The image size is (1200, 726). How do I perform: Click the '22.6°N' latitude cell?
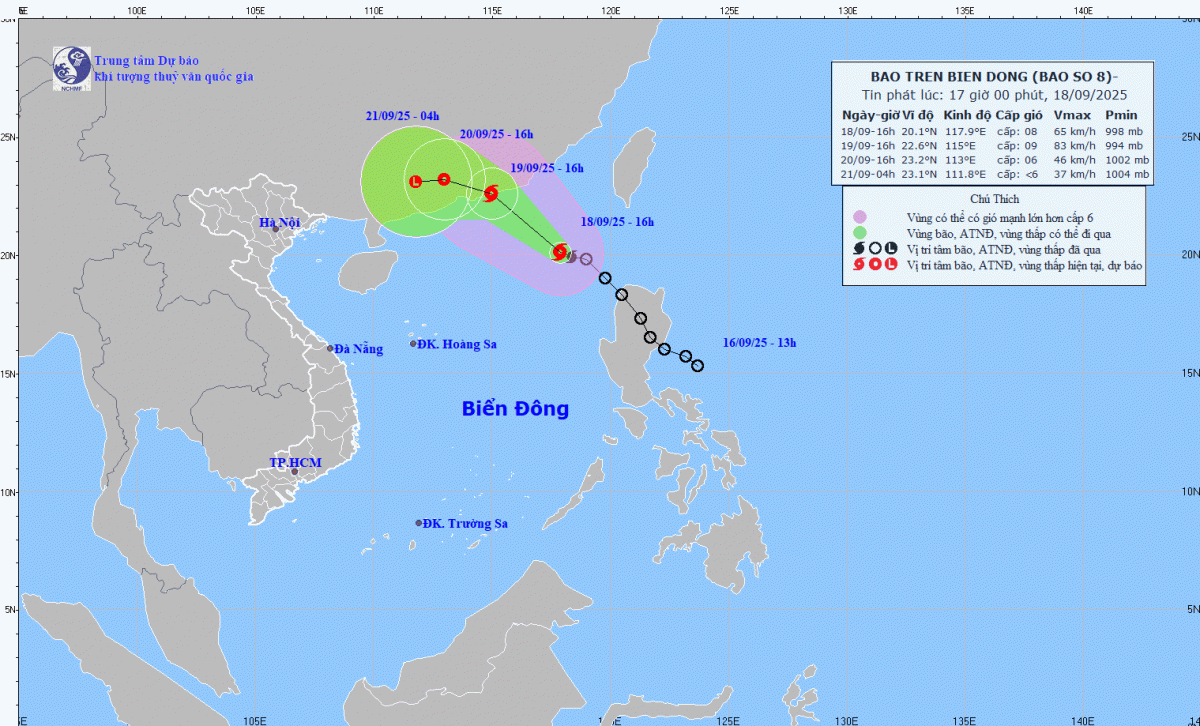click(x=918, y=145)
